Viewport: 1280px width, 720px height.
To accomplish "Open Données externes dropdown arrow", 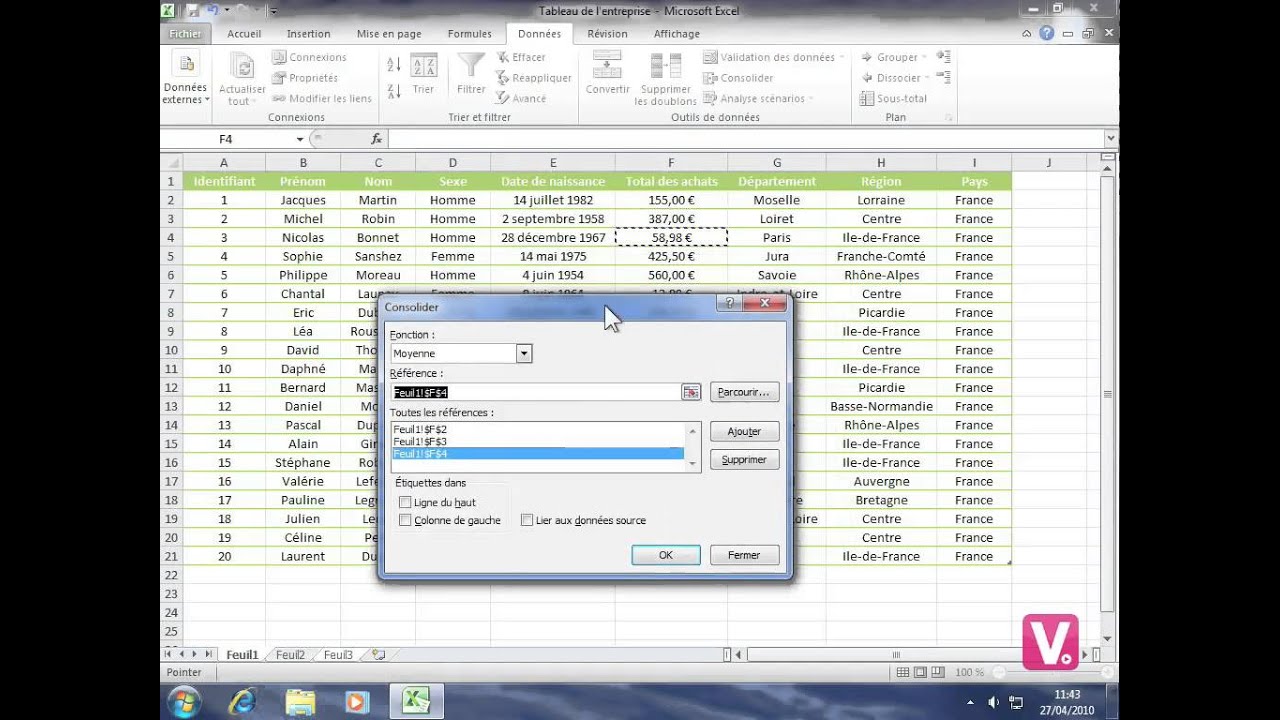I will (207, 100).
